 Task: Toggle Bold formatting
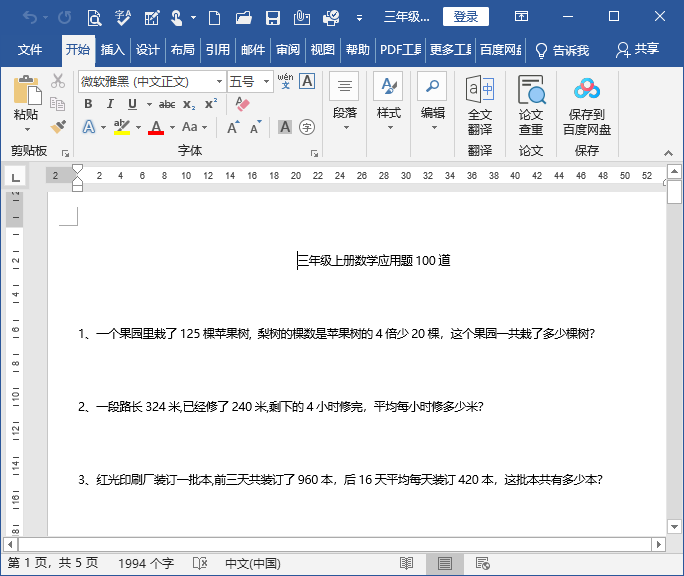pyautogui.click(x=88, y=104)
